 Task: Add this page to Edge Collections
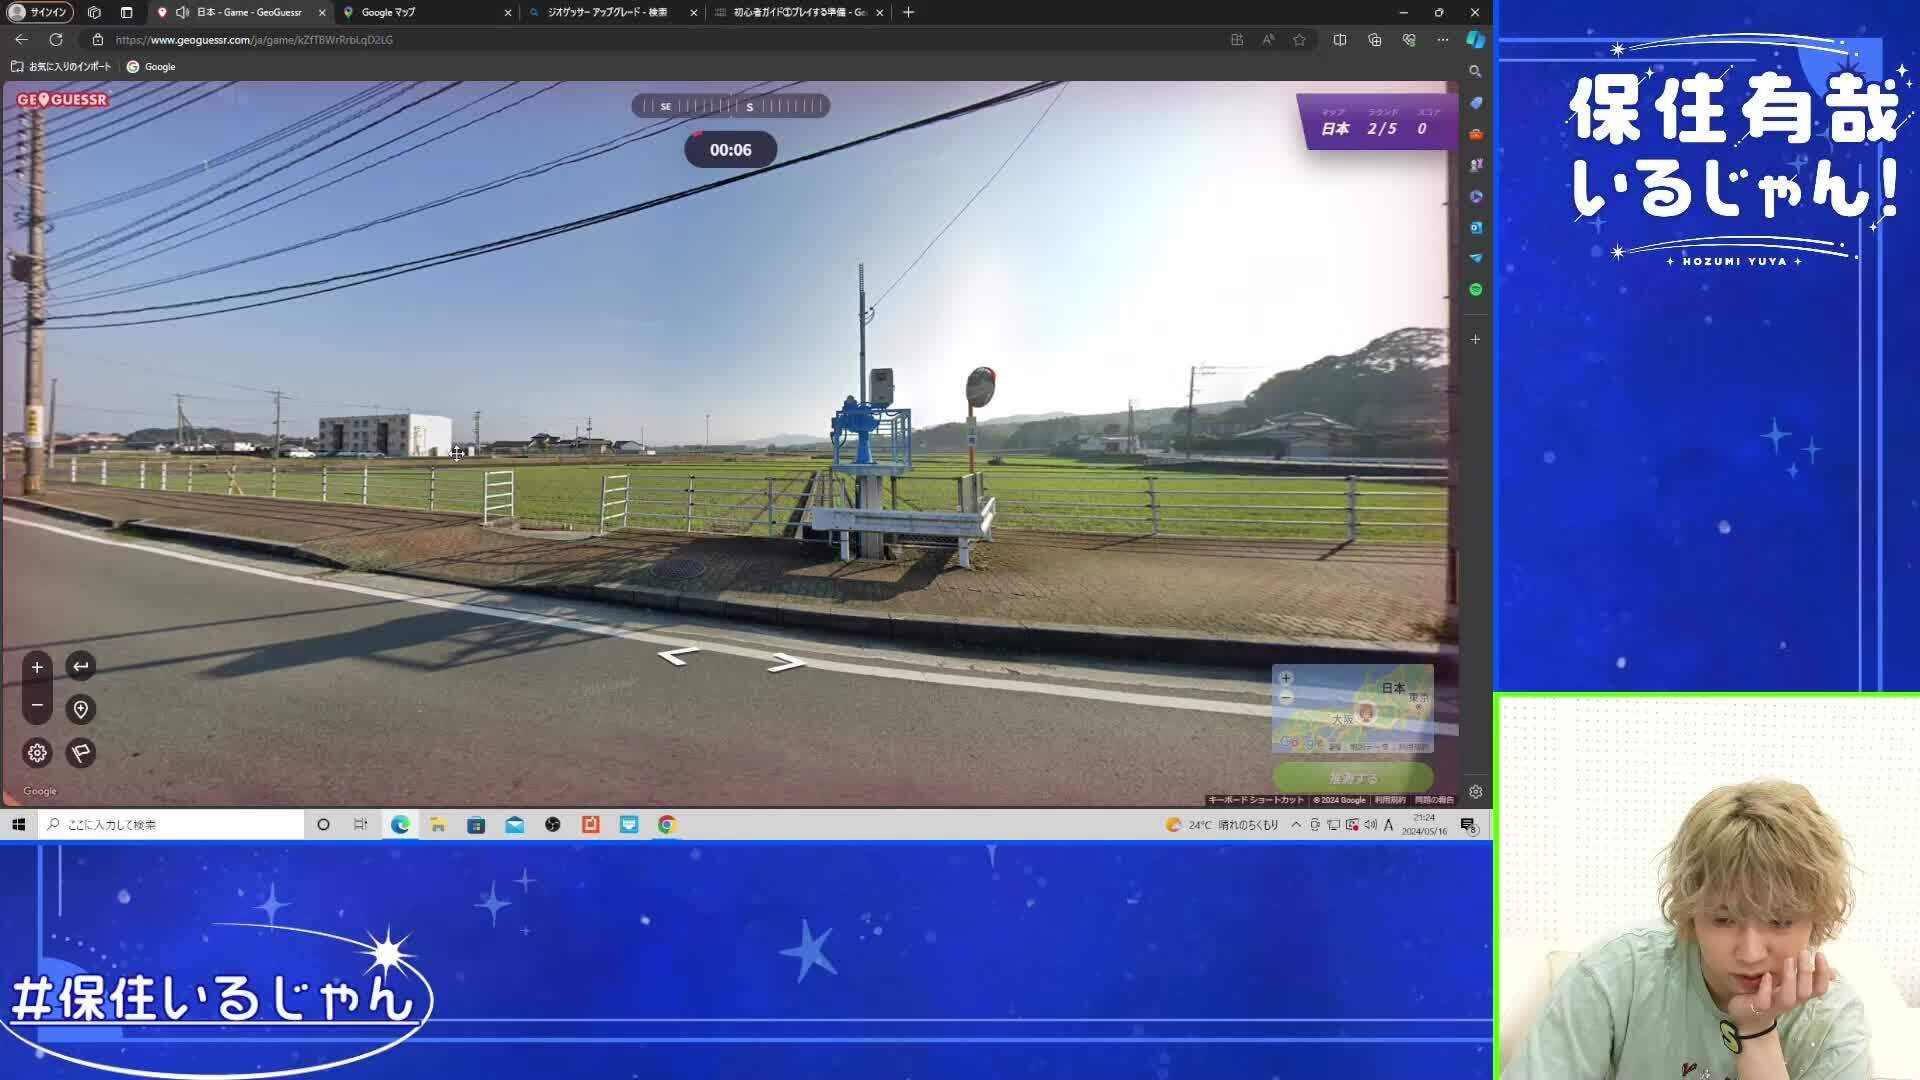1375,40
